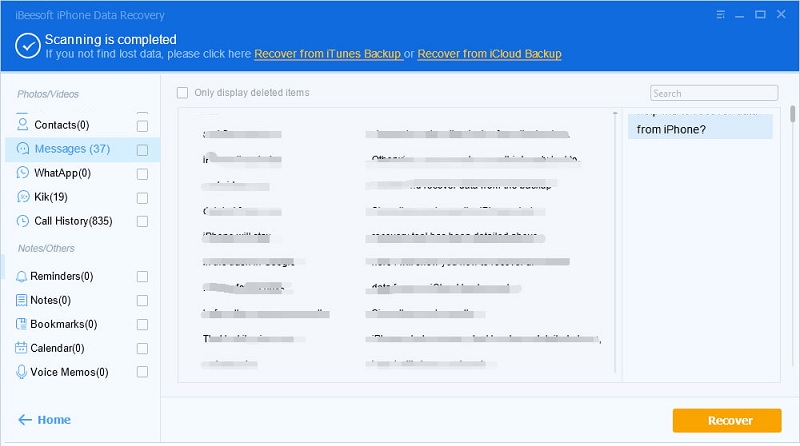
Task: Select Voice Memos(0) category
Action: 69,372
